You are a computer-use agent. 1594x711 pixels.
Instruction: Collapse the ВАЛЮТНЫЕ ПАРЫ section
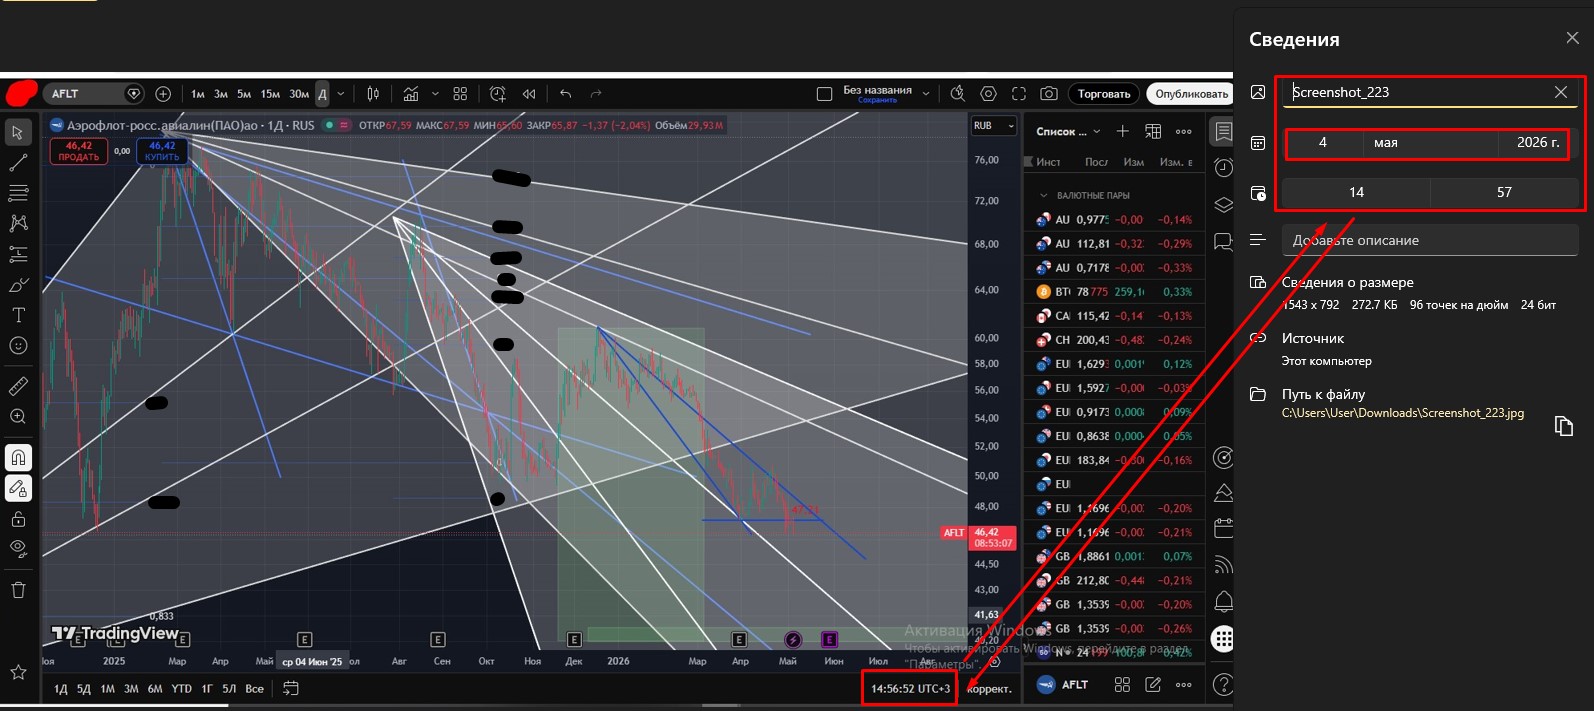pos(1044,196)
